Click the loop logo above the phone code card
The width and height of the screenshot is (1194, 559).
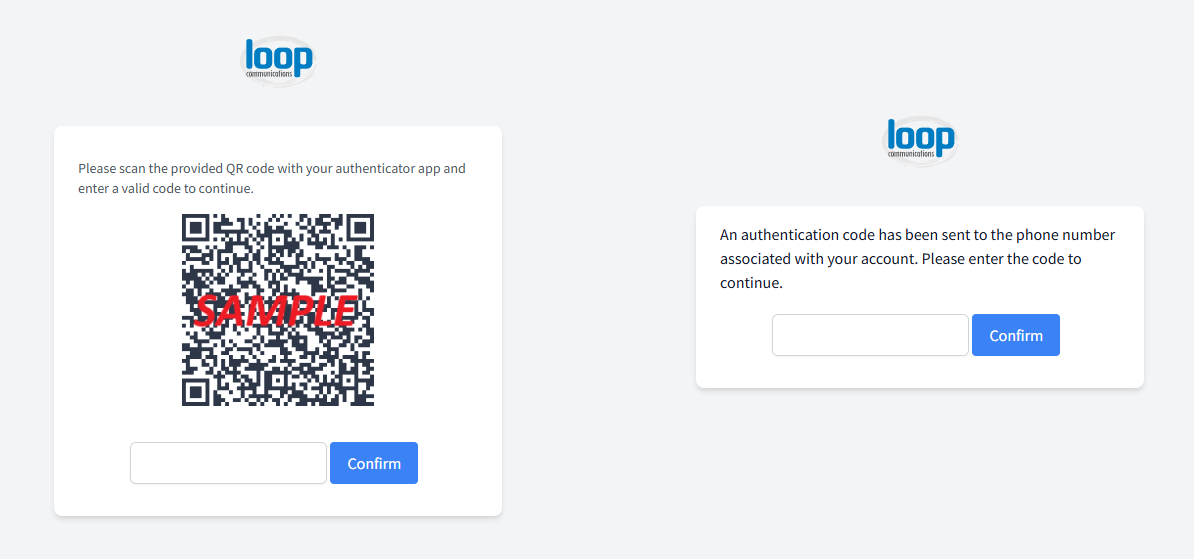[x=920, y=141]
